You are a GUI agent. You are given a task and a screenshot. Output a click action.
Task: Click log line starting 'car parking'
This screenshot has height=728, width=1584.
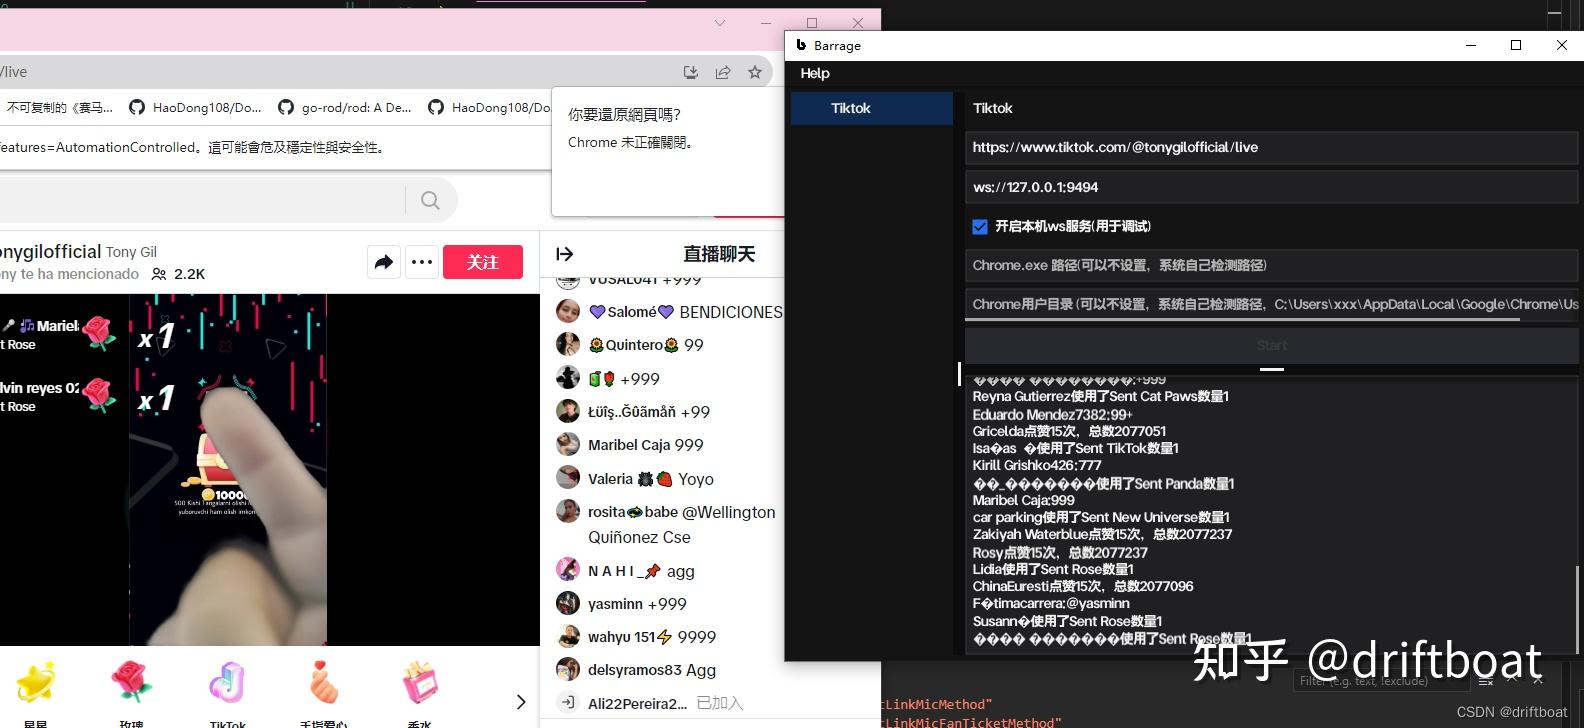(1101, 517)
